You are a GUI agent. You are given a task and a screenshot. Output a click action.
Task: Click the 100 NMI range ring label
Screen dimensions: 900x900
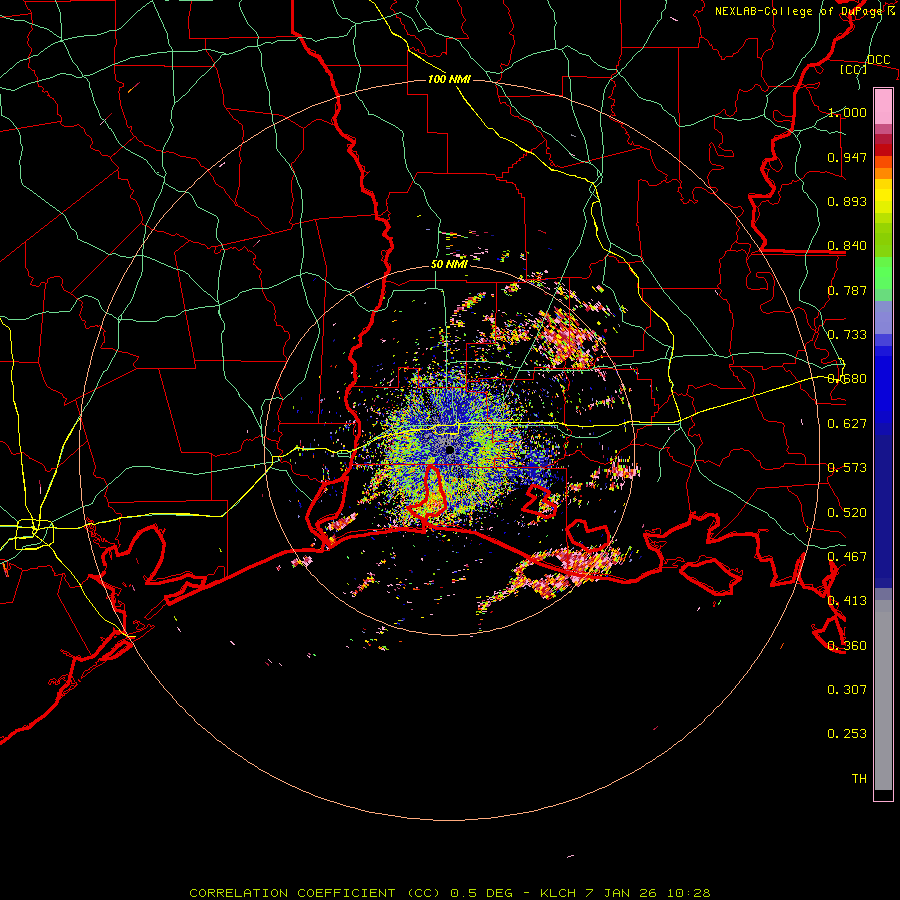tap(449, 79)
